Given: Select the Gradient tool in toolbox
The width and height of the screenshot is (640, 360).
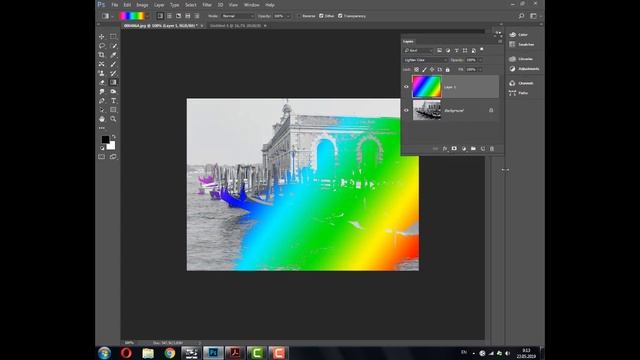Looking at the screenshot, I should (x=113, y=82).
